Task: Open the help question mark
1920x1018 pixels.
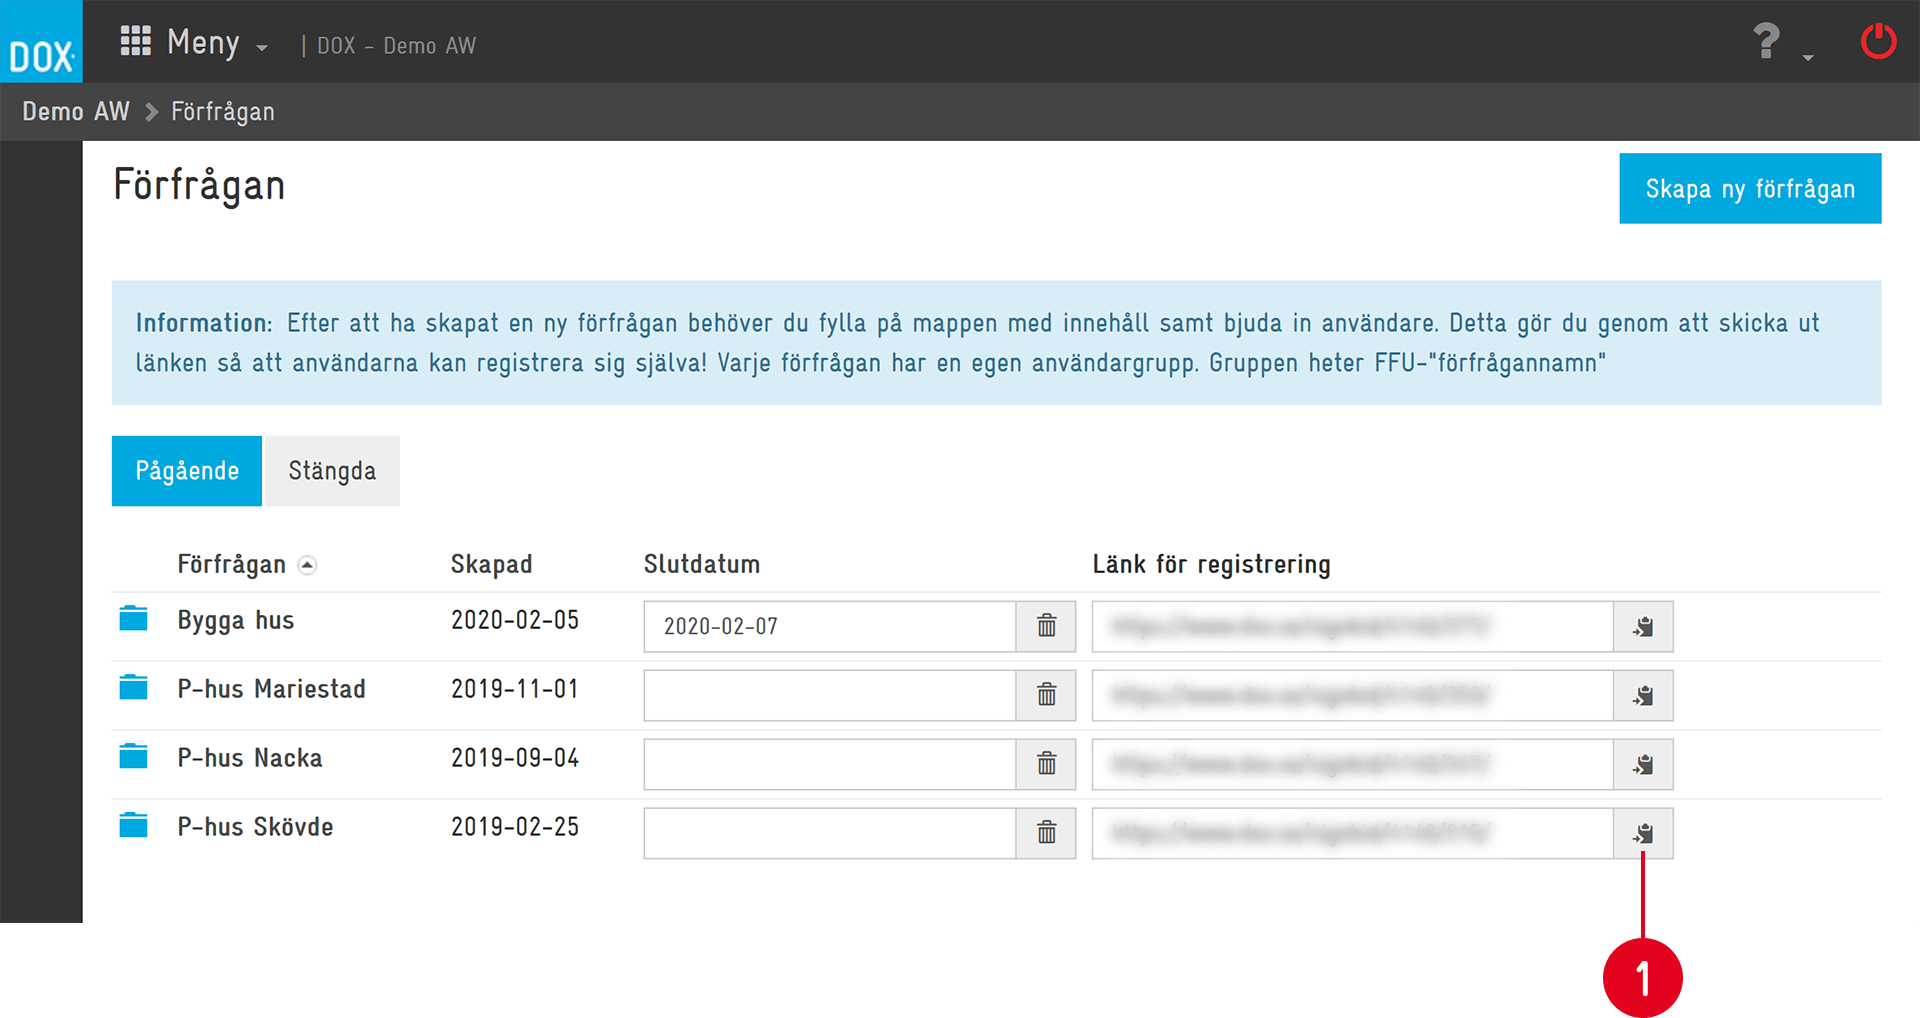Action: click(x=1766, y=41)
